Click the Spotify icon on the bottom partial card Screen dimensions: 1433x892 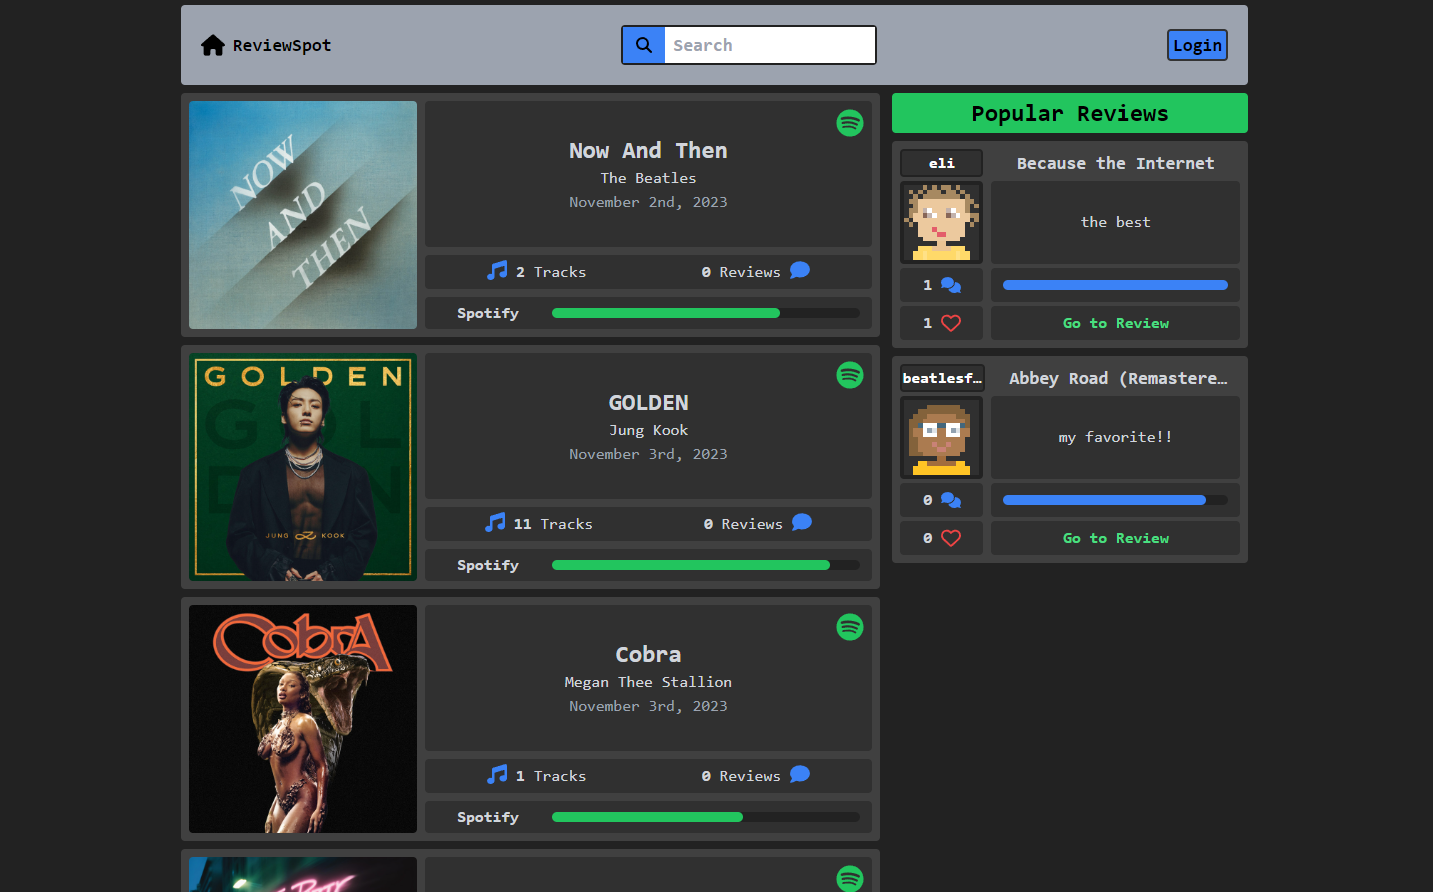pyautogui.click(x=850, y=878)
